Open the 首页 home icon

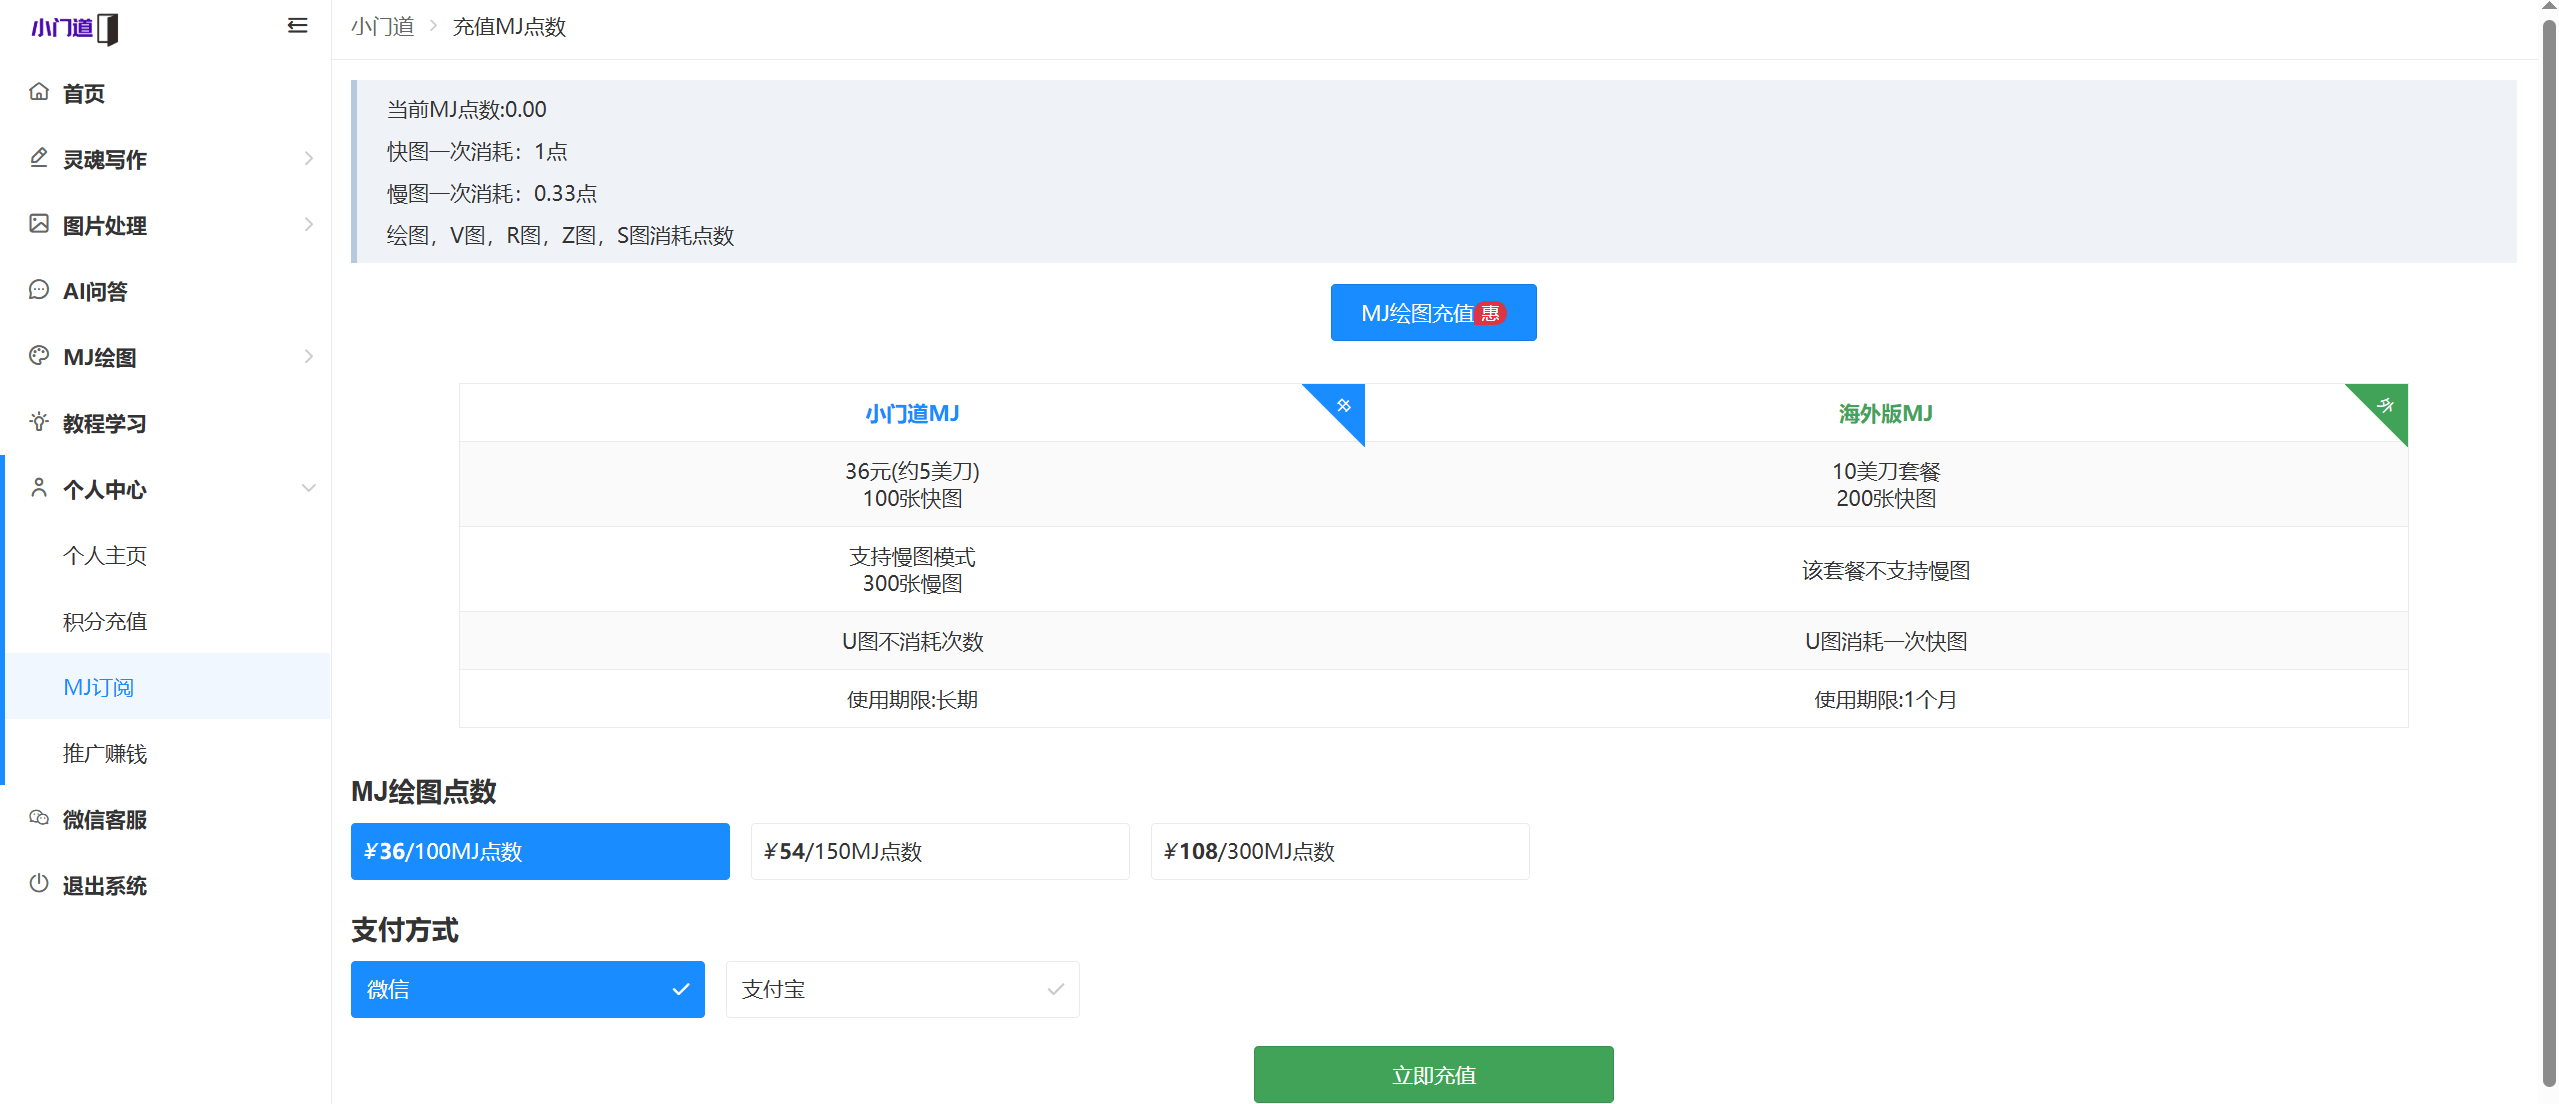point(39,92)
